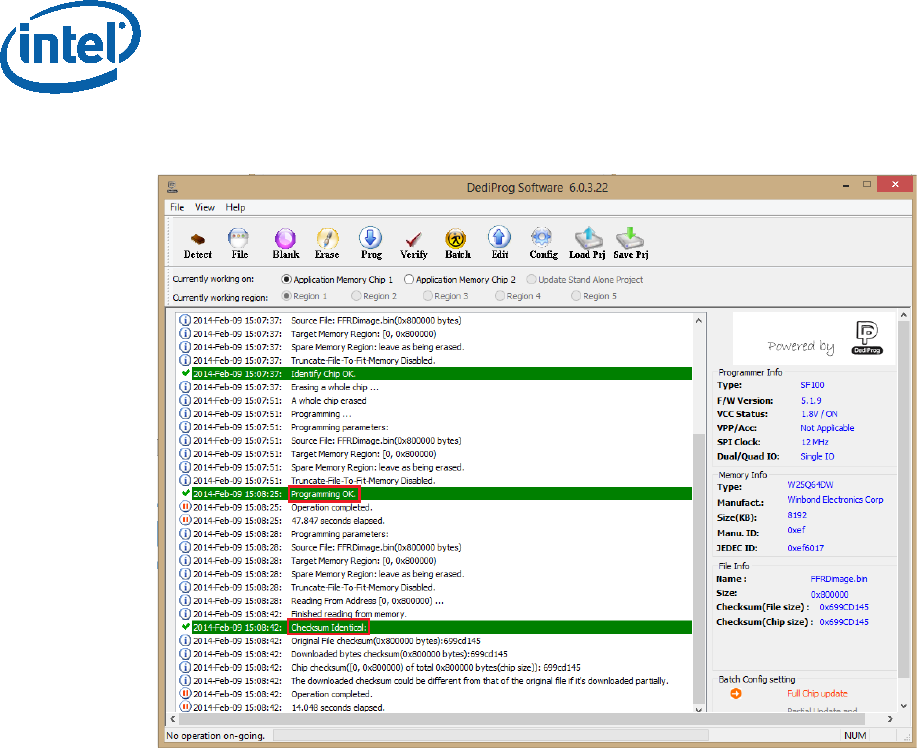Select the 'Identify Chip OK.' log row
Screen dimensions: 917x748
pos(436,374)
